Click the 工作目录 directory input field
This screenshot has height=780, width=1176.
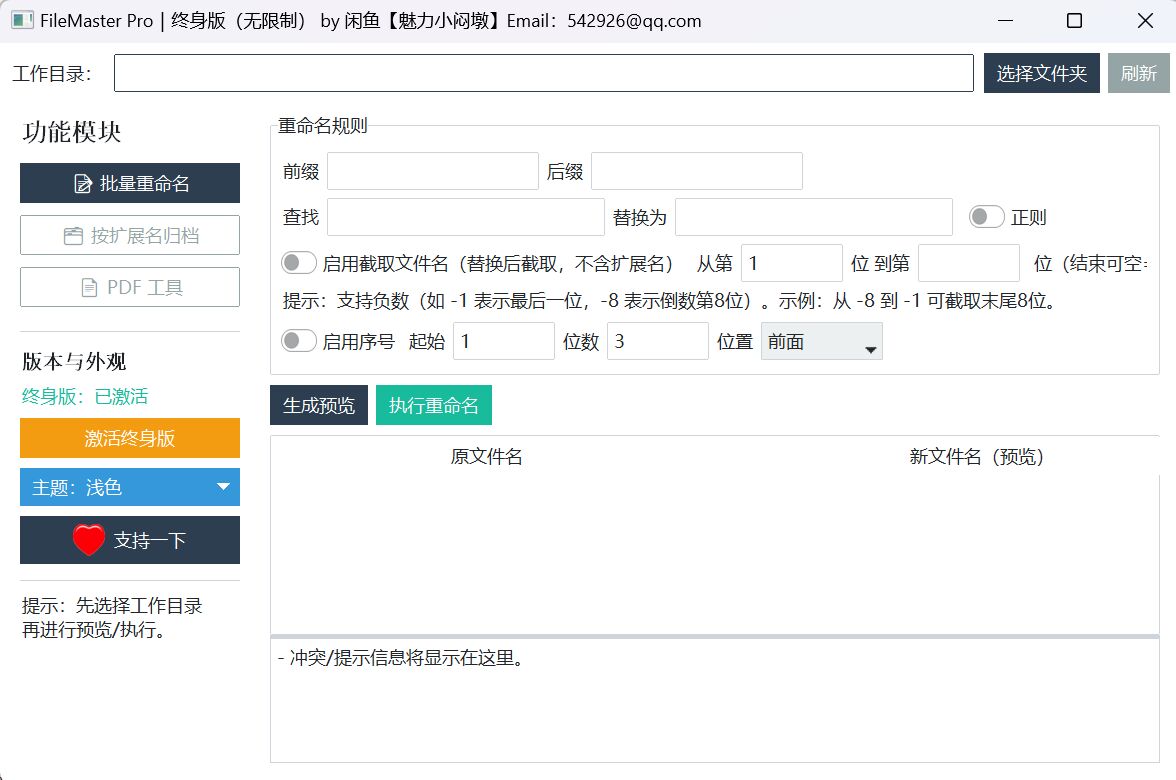pyautogui.click(x=544, y=72)
